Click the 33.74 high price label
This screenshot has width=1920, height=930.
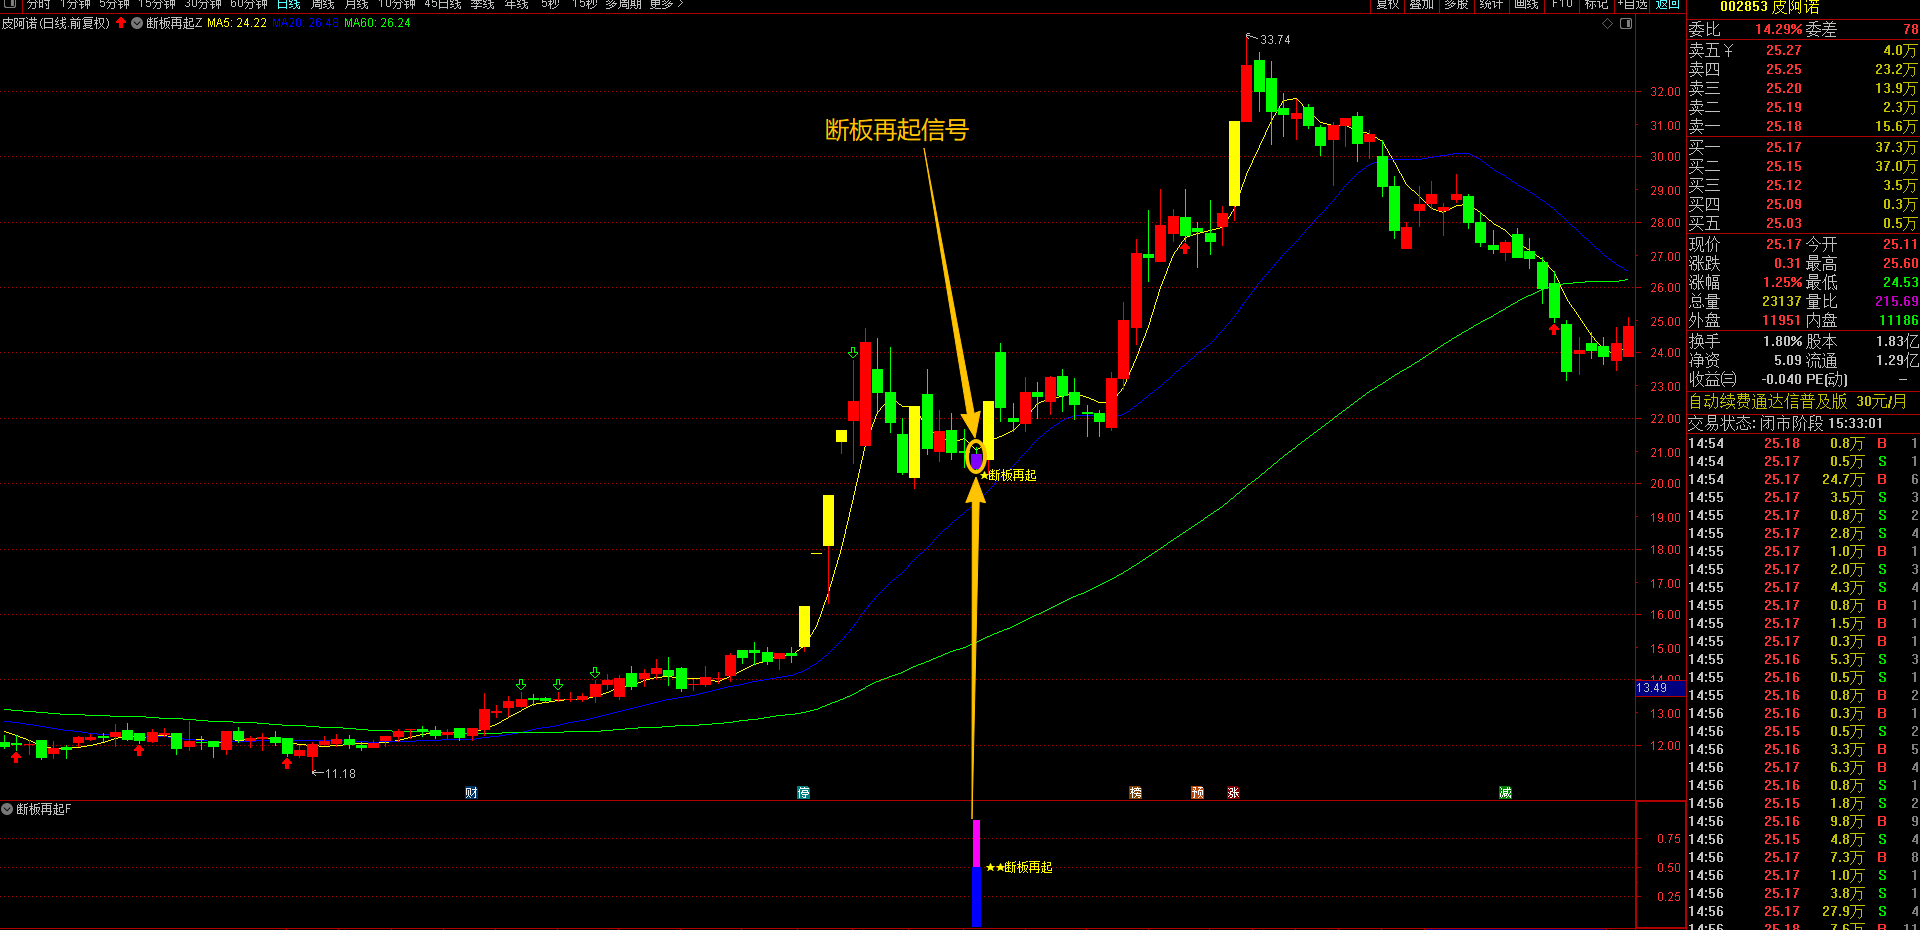[1275, 40]
